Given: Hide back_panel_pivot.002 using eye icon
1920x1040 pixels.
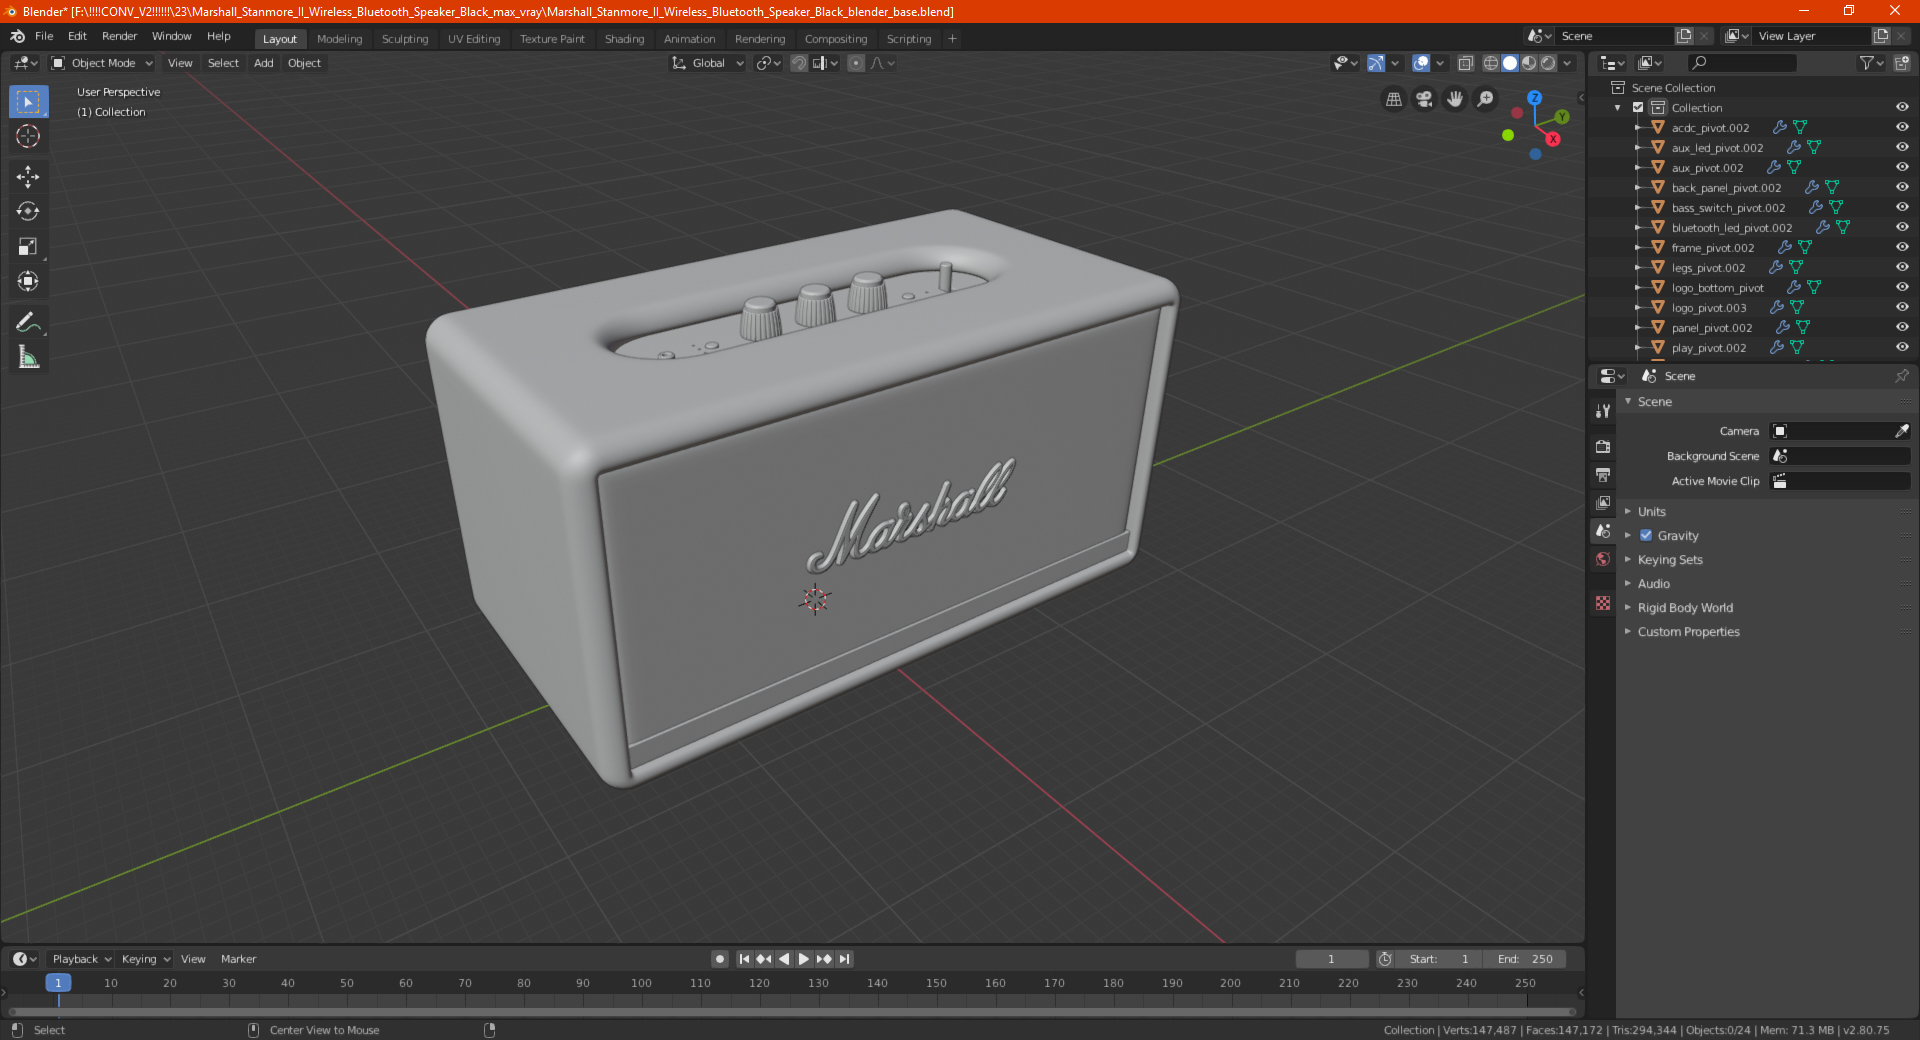Looking at the screenshot, I should tap(1902, 187).
